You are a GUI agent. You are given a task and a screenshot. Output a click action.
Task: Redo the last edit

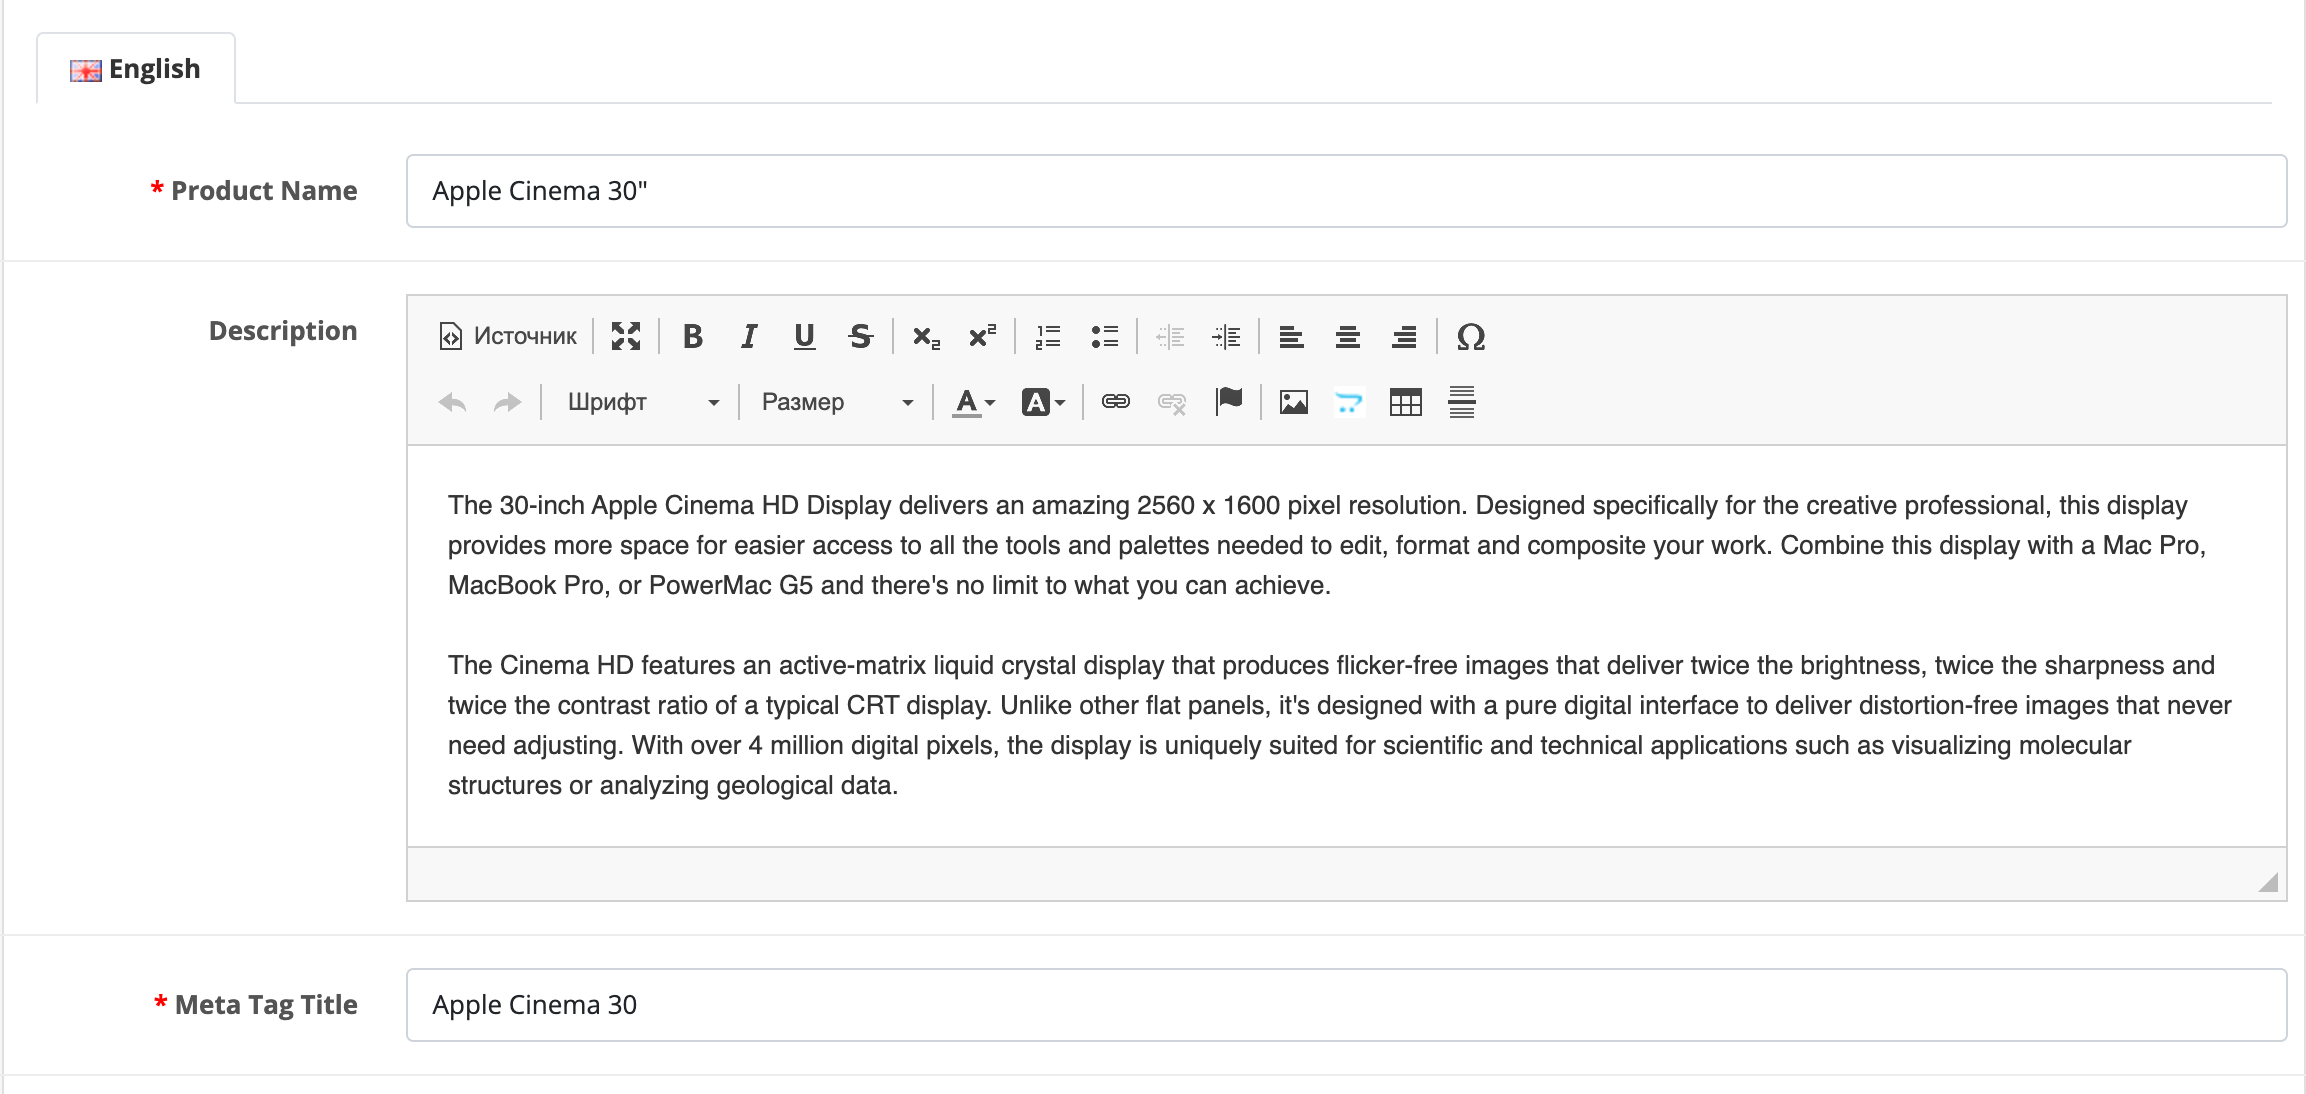508,402
